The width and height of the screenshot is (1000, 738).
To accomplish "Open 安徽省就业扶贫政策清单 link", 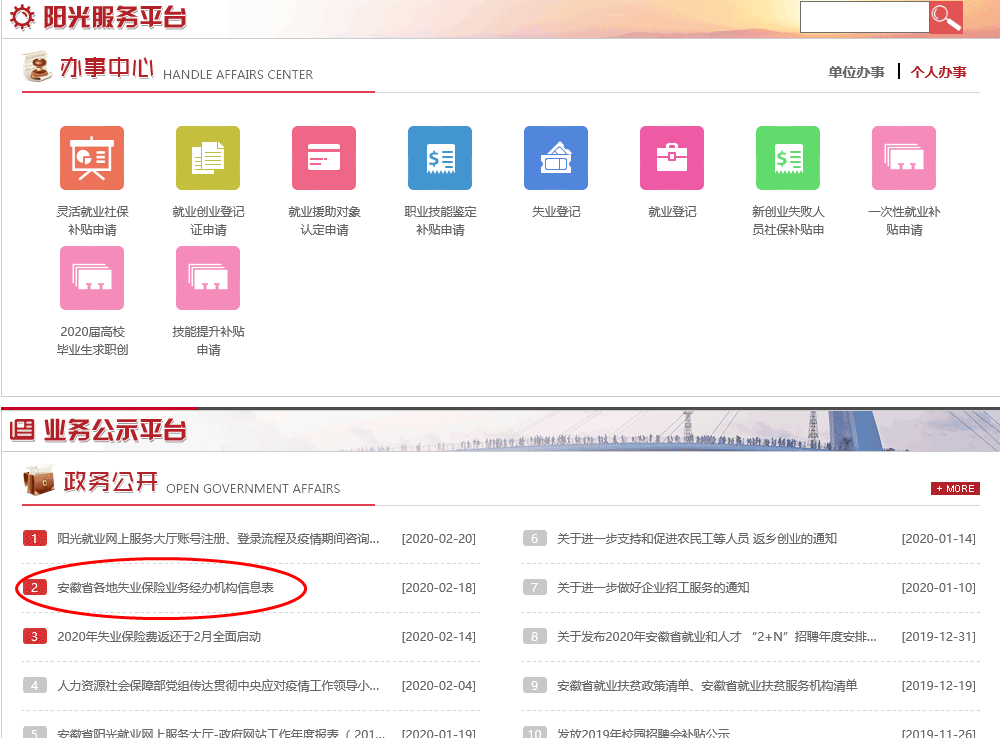I will (x=707, y=686).
